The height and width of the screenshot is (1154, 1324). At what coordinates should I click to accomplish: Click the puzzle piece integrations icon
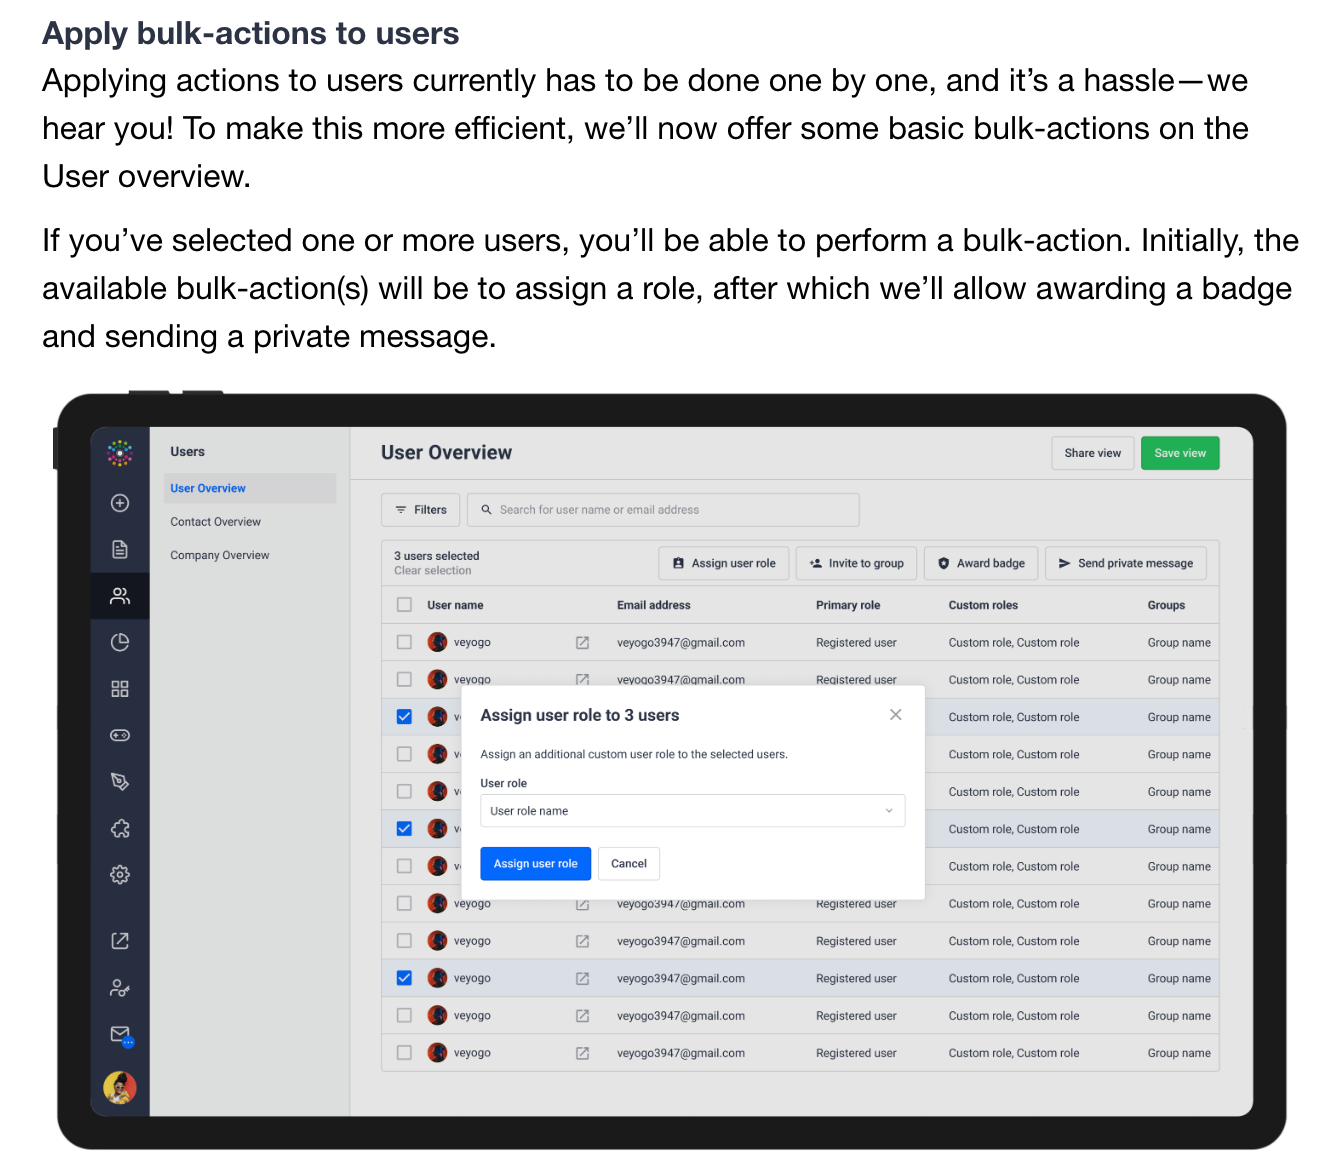pos(120,828)
